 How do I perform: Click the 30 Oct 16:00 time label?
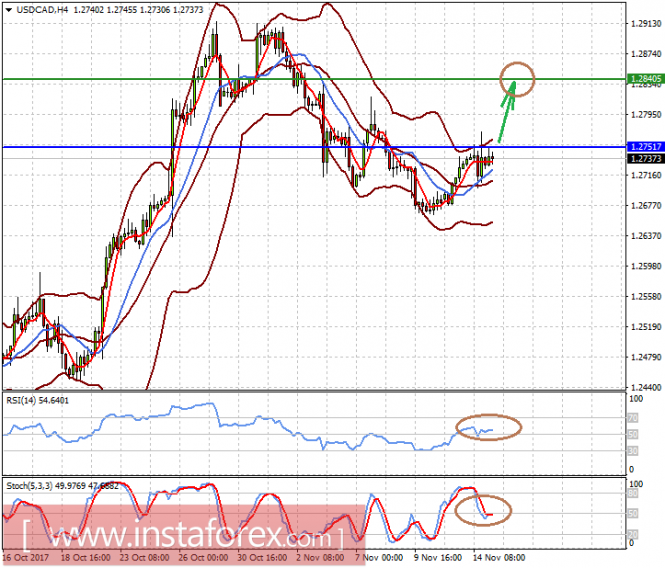pyautogui.click(x=262, y=557)
